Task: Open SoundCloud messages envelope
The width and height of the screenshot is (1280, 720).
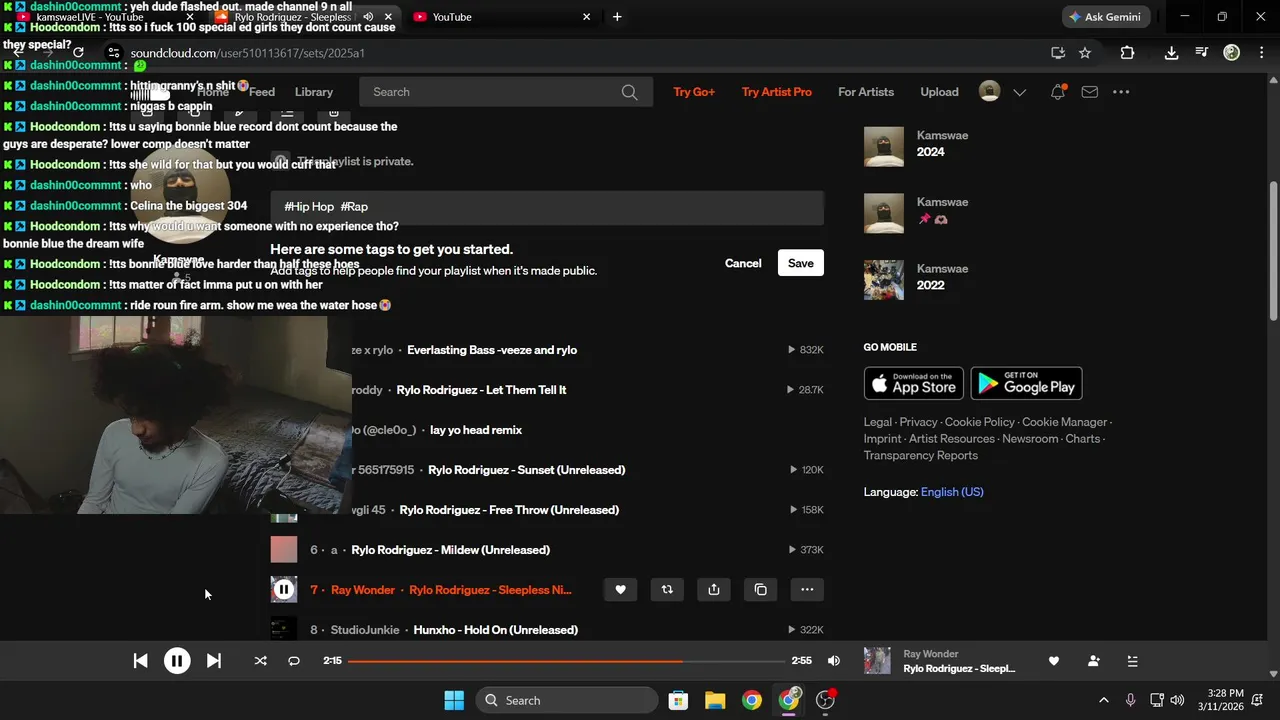Action: [x=1090, y=92]
